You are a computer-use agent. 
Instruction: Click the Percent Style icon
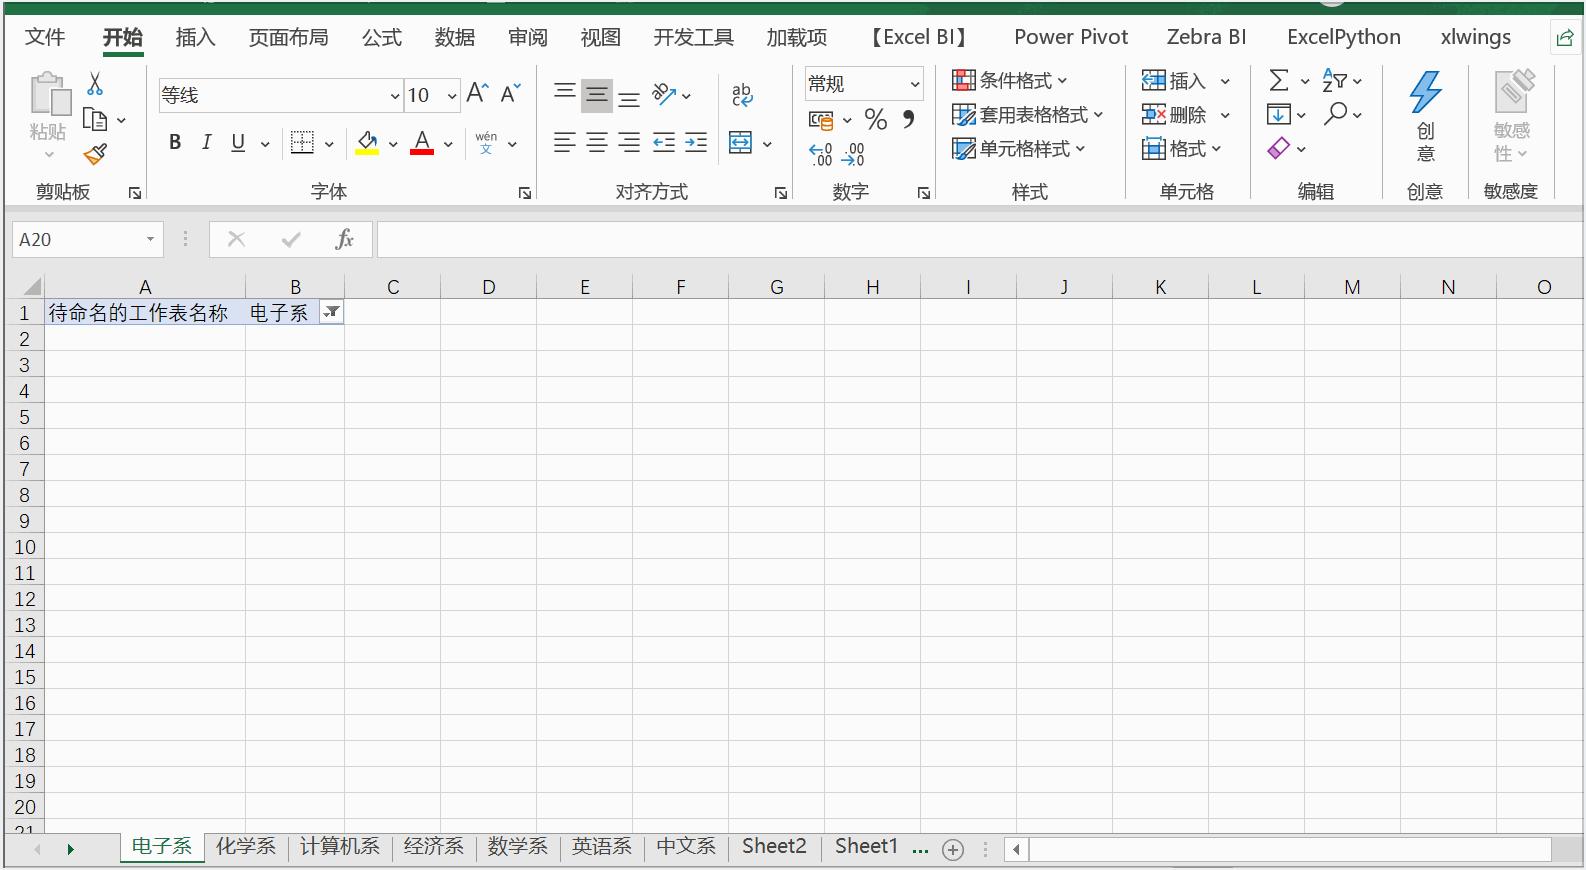[876, 120]
